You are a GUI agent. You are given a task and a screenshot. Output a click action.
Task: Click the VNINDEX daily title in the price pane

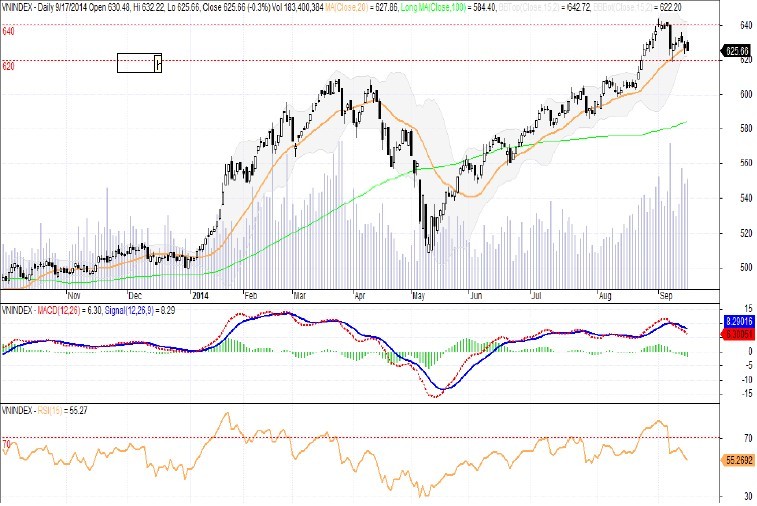coord(40,8)
